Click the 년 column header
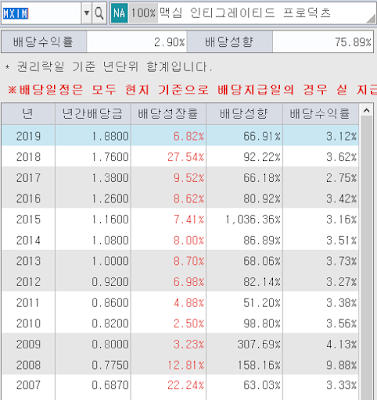The height and width of the screenshot is (400, 377). tap(28, 114)
